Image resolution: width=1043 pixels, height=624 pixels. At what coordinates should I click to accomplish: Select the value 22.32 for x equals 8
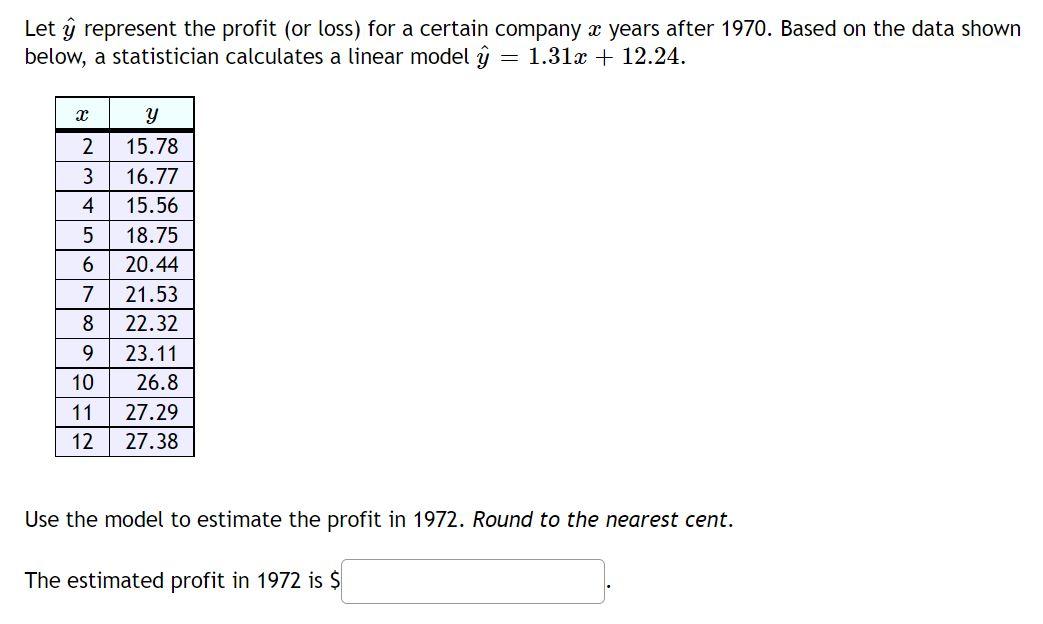[x=151, y=322]
